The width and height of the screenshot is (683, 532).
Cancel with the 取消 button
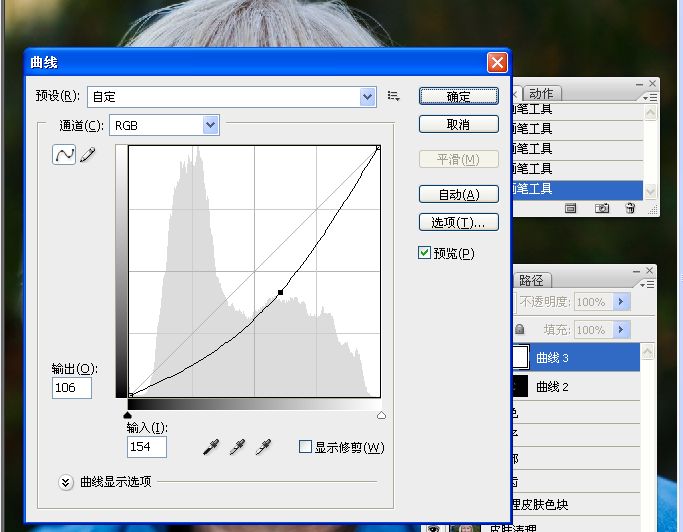pyautogui.click(x=459, y=124)
